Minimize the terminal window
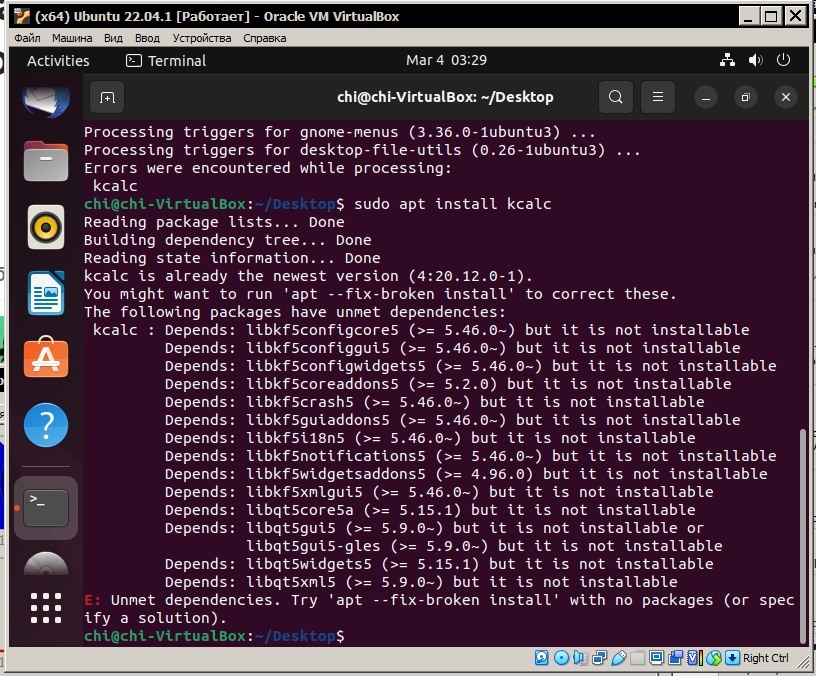The image size is (816, 676). [x=706, y=97]
